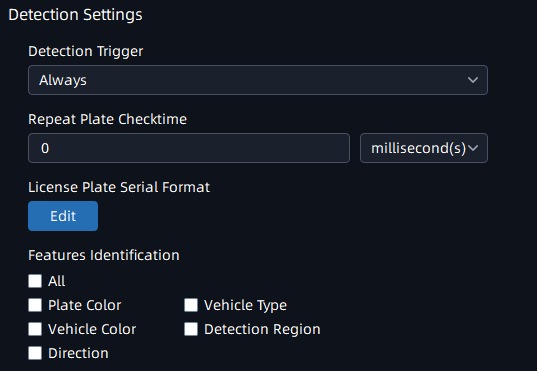
Task: Check the Detection Region checkbox
Action: pos(191,329)
